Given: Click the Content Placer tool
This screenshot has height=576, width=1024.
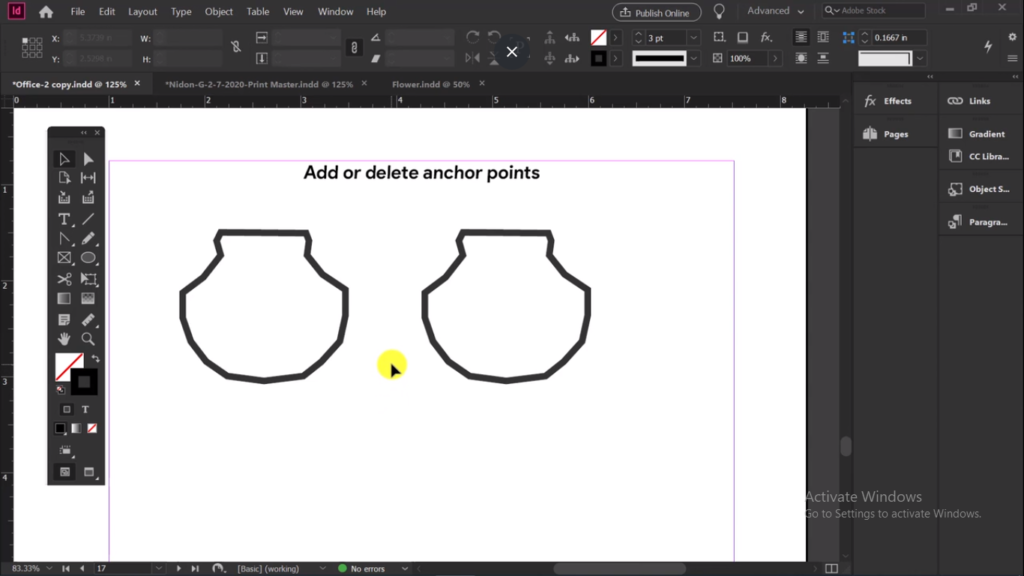Looking at the screenshot, I should [88, 197].
